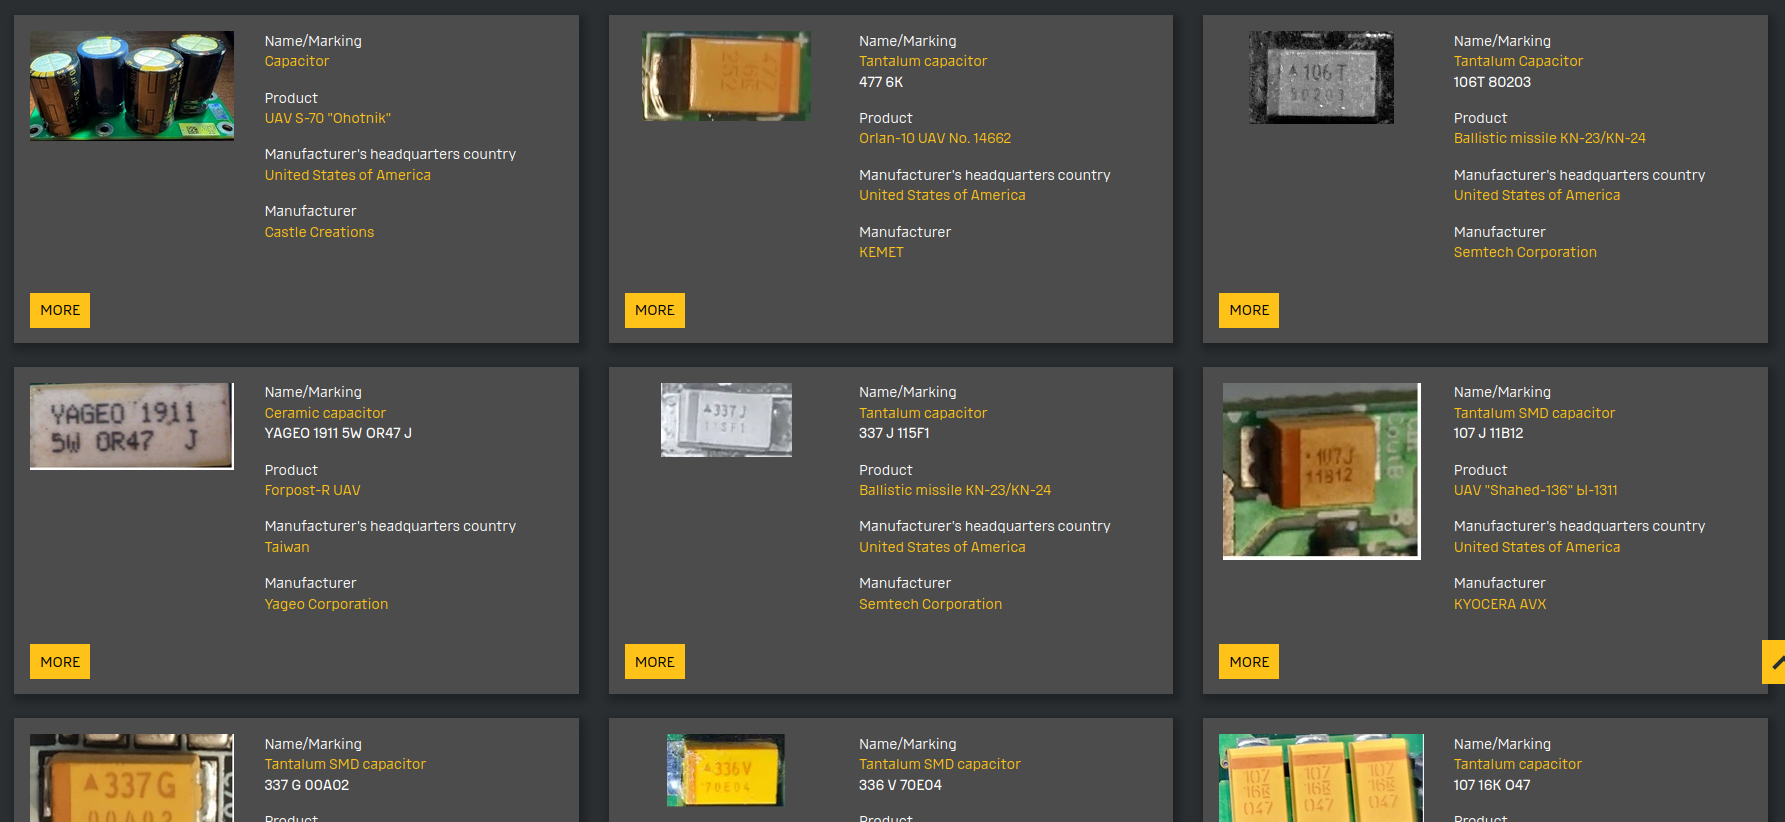
Task: View the 336V yellow capacitor photo
Action: pyautogui.click(x=726, y=770)
